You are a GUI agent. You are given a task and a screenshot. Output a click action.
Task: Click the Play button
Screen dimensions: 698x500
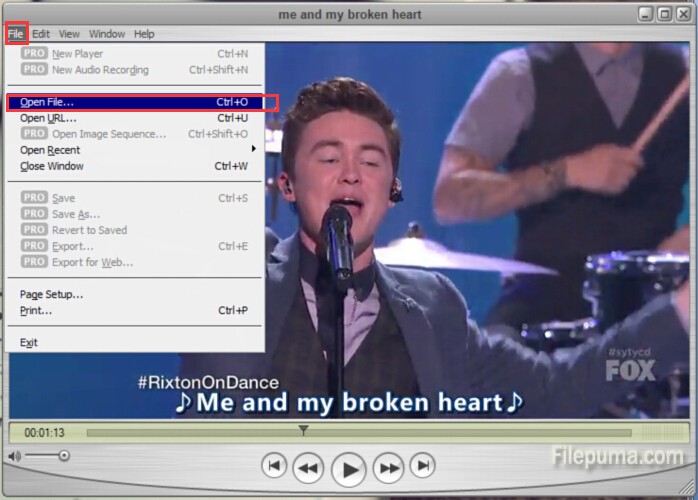tap(349, 467)
